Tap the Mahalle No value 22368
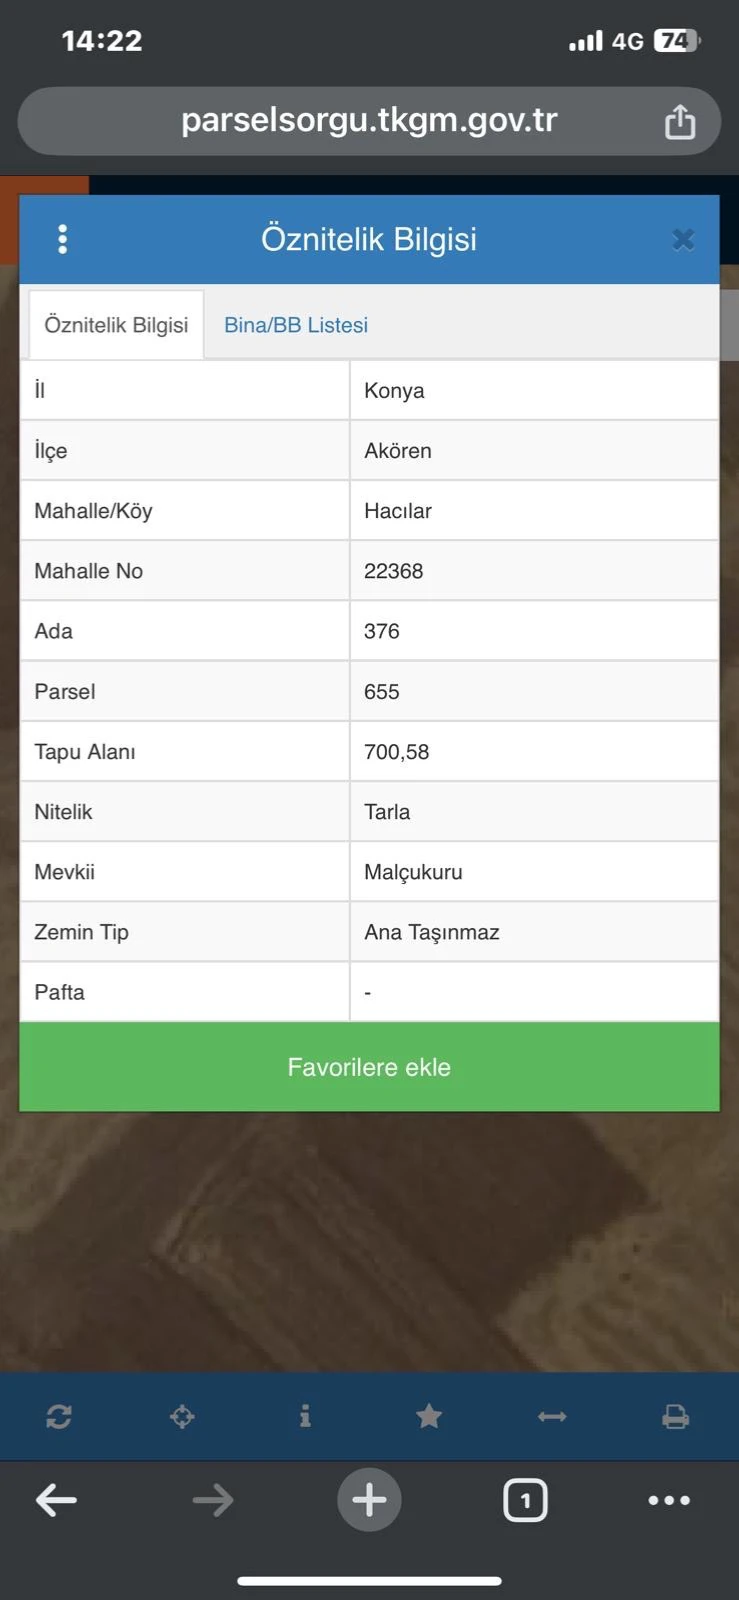The height and width of the screenshot is (1600, 739). (394, 571)
